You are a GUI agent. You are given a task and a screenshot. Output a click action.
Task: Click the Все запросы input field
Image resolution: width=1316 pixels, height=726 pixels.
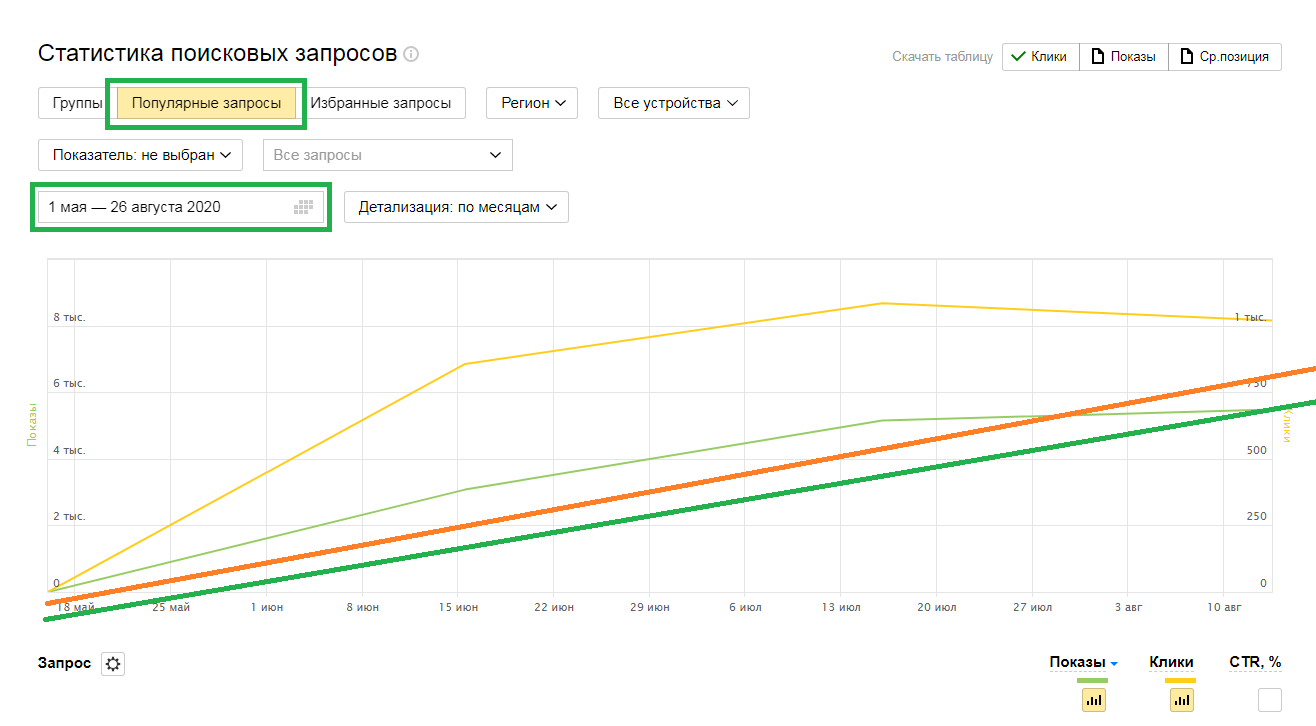pos(387,155)
